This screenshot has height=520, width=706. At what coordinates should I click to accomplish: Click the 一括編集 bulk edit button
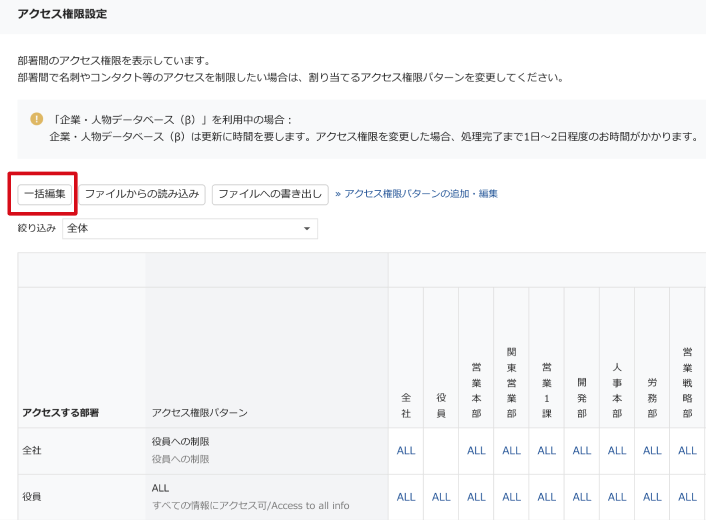[44, 194]
